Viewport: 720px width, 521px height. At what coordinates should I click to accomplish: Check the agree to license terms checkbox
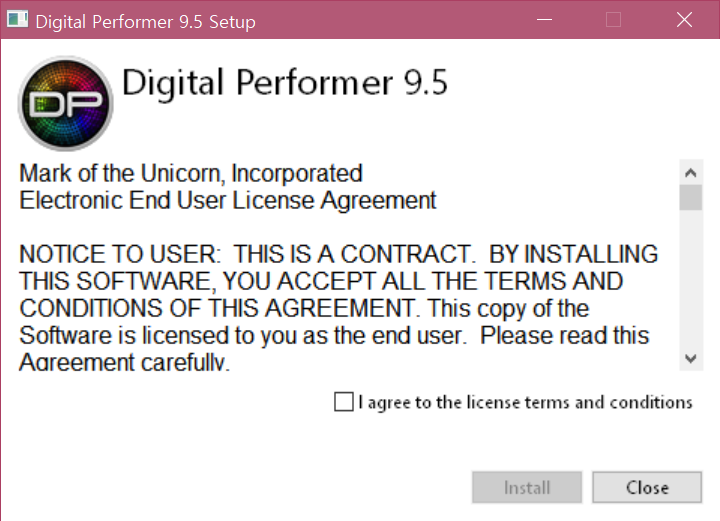click(344, 402)
